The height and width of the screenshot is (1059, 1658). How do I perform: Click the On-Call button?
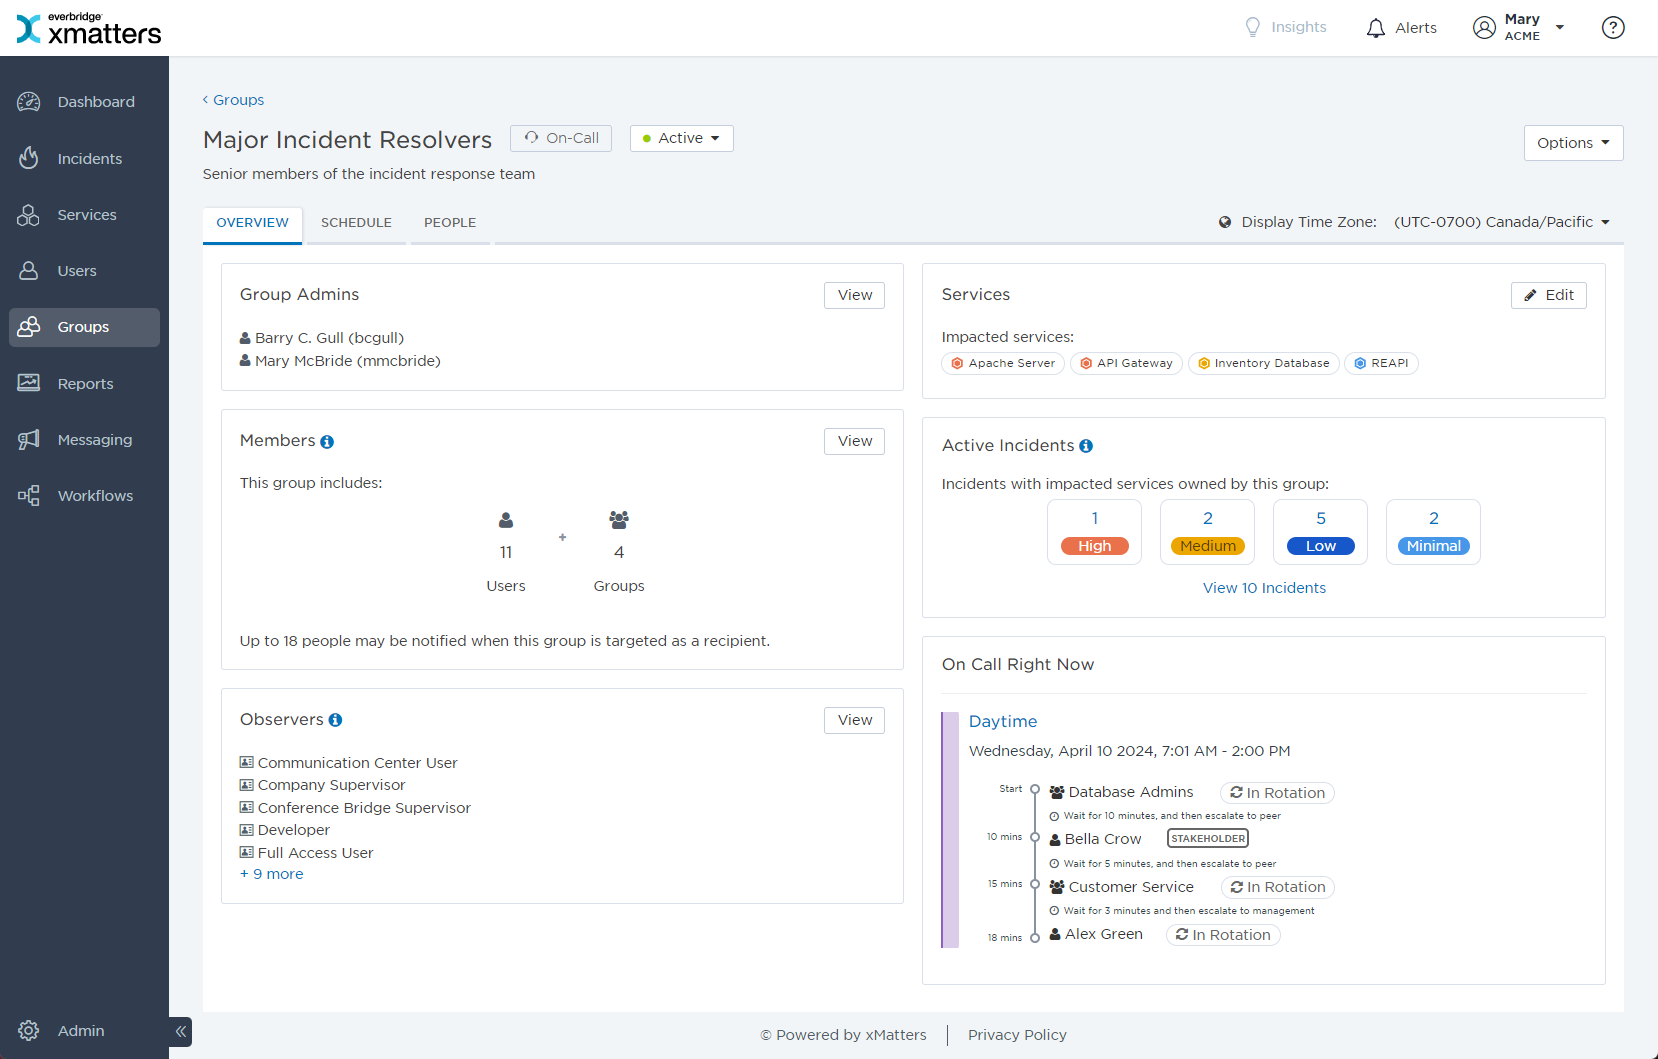561,138
